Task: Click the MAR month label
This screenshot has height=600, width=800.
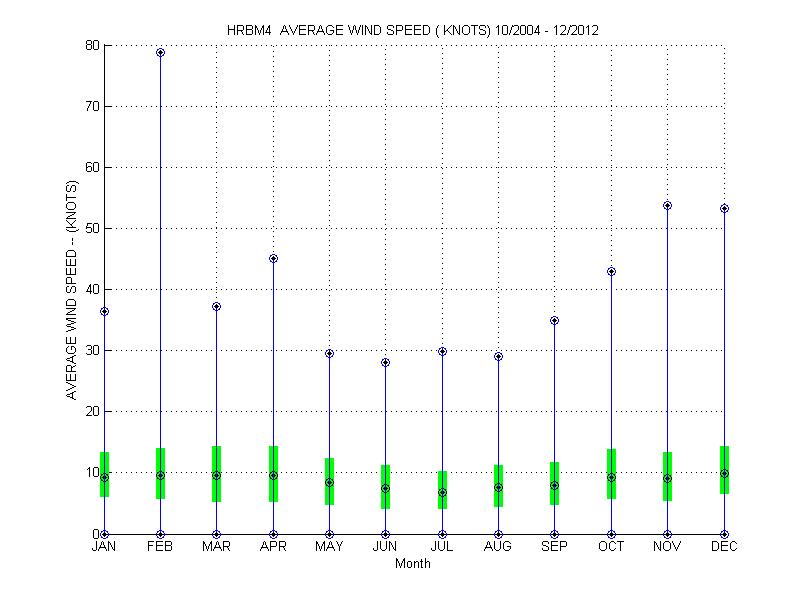Action: (216, 546)
